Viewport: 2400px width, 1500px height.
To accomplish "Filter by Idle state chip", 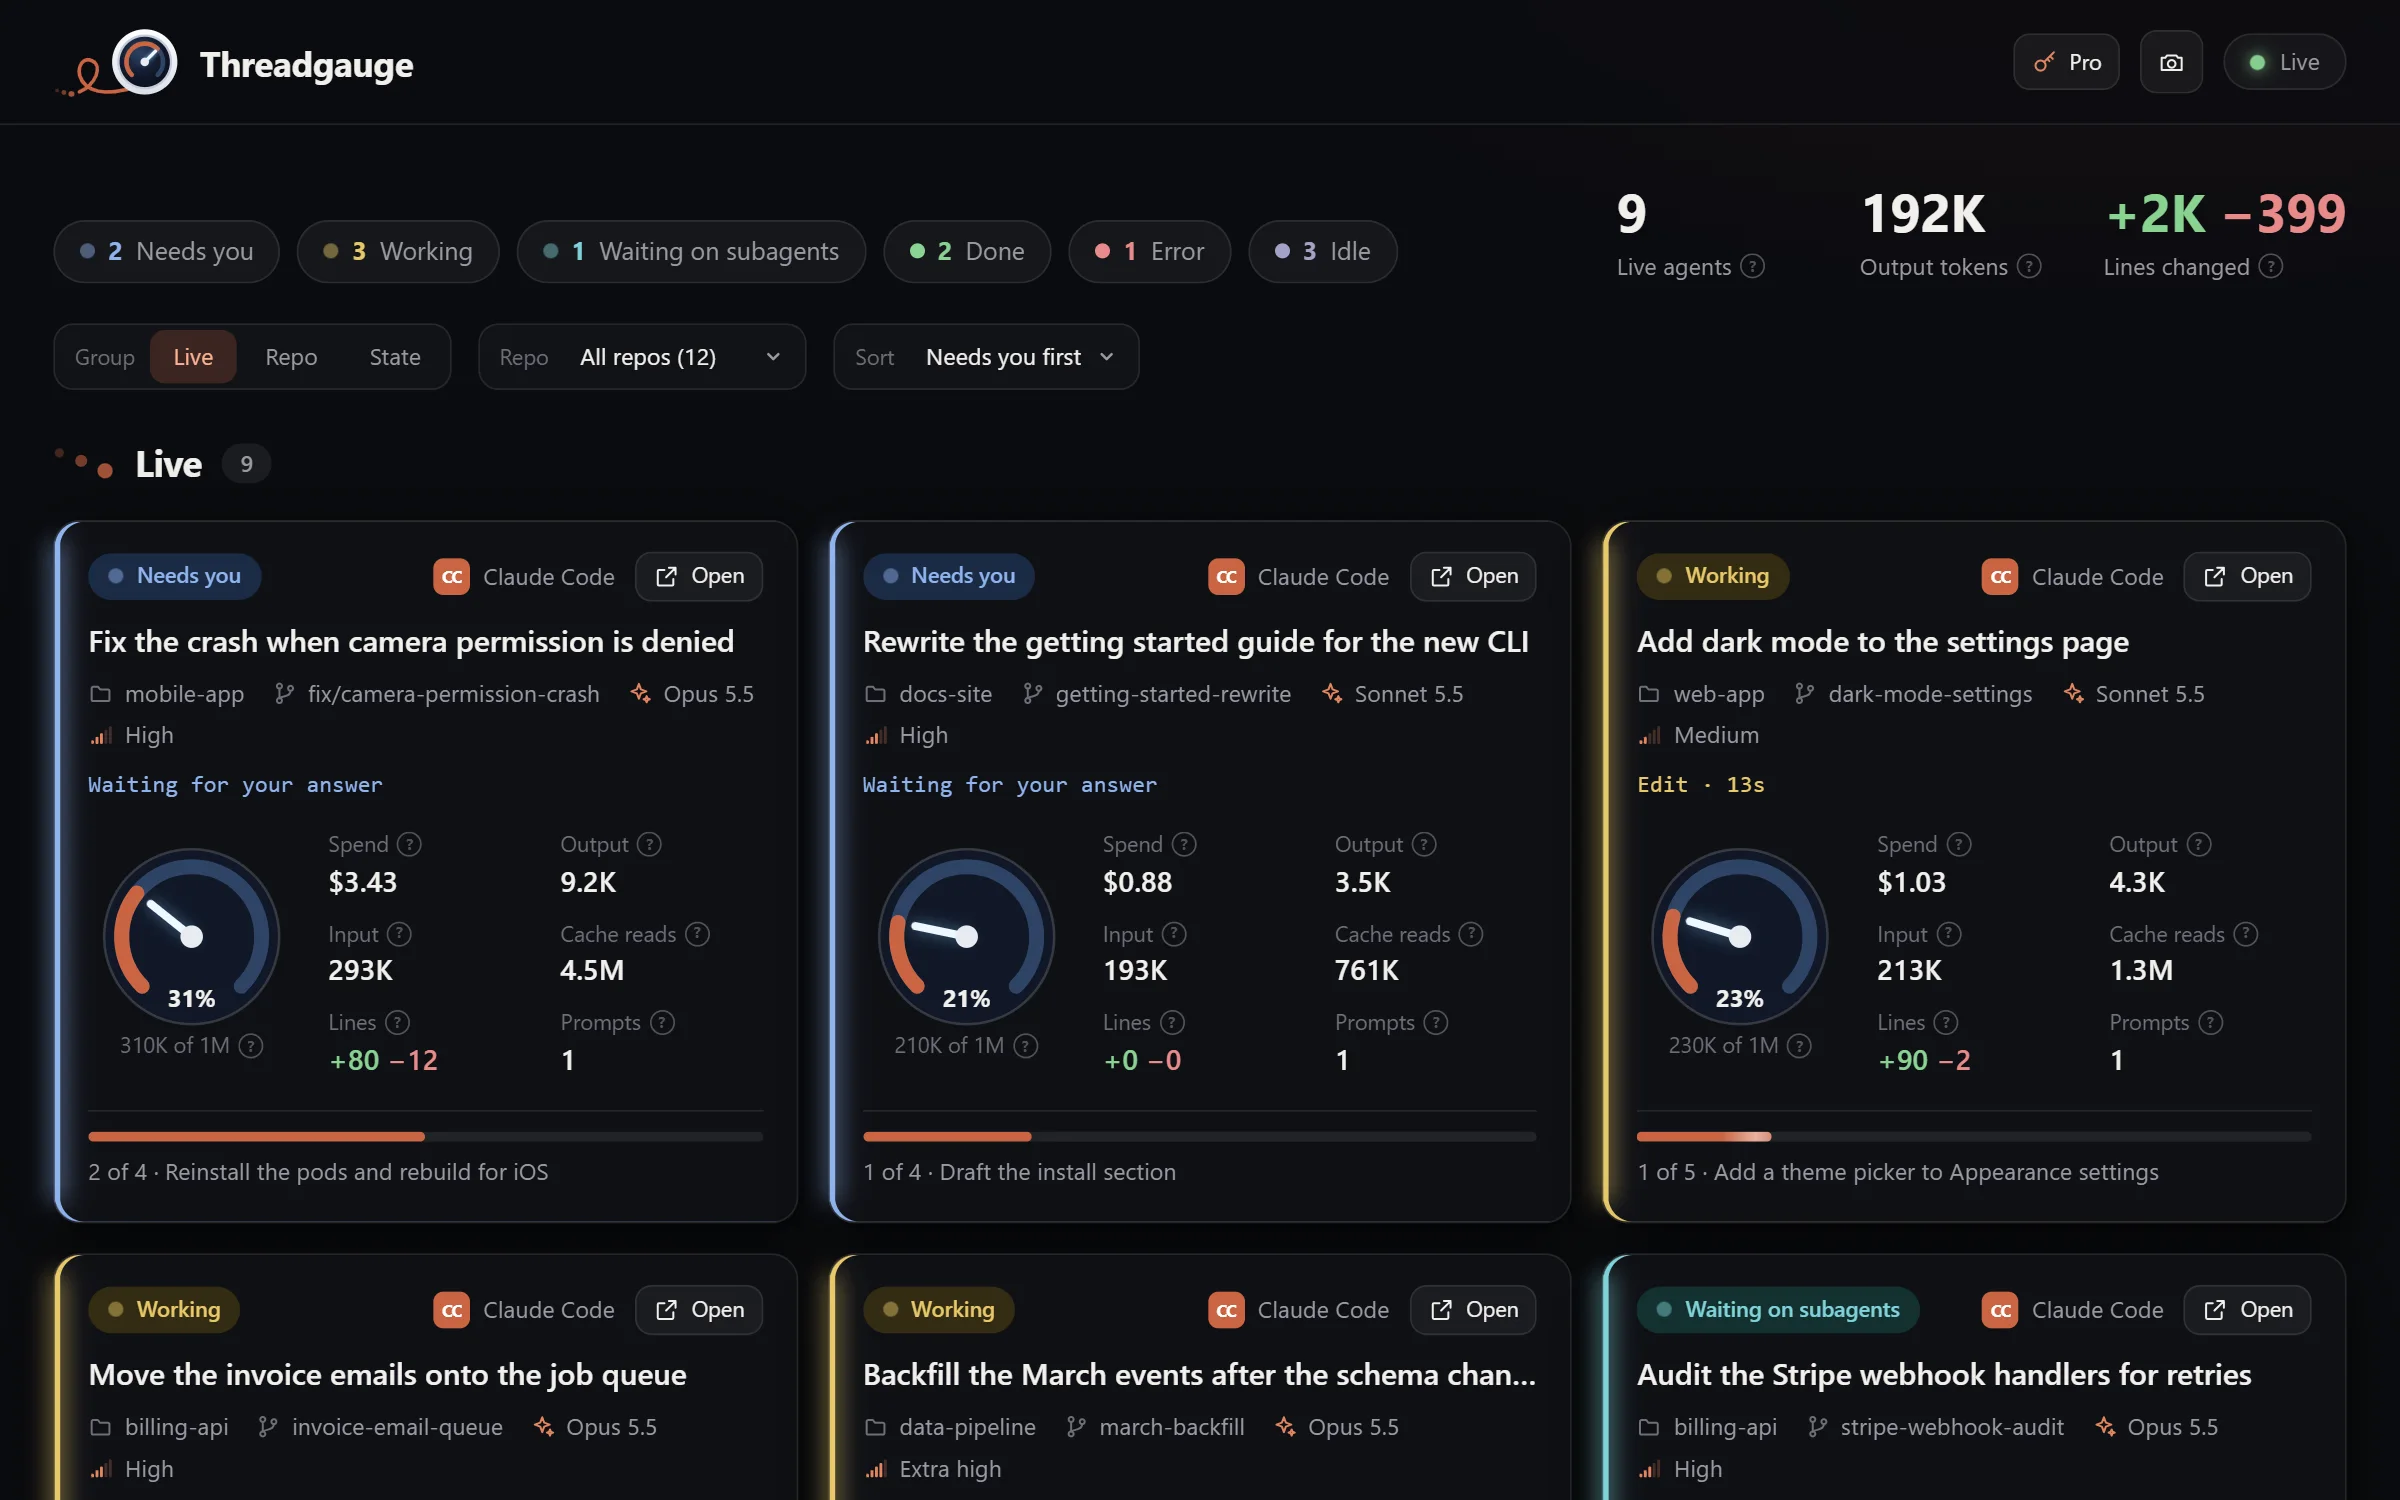I will pos(1322,251).
